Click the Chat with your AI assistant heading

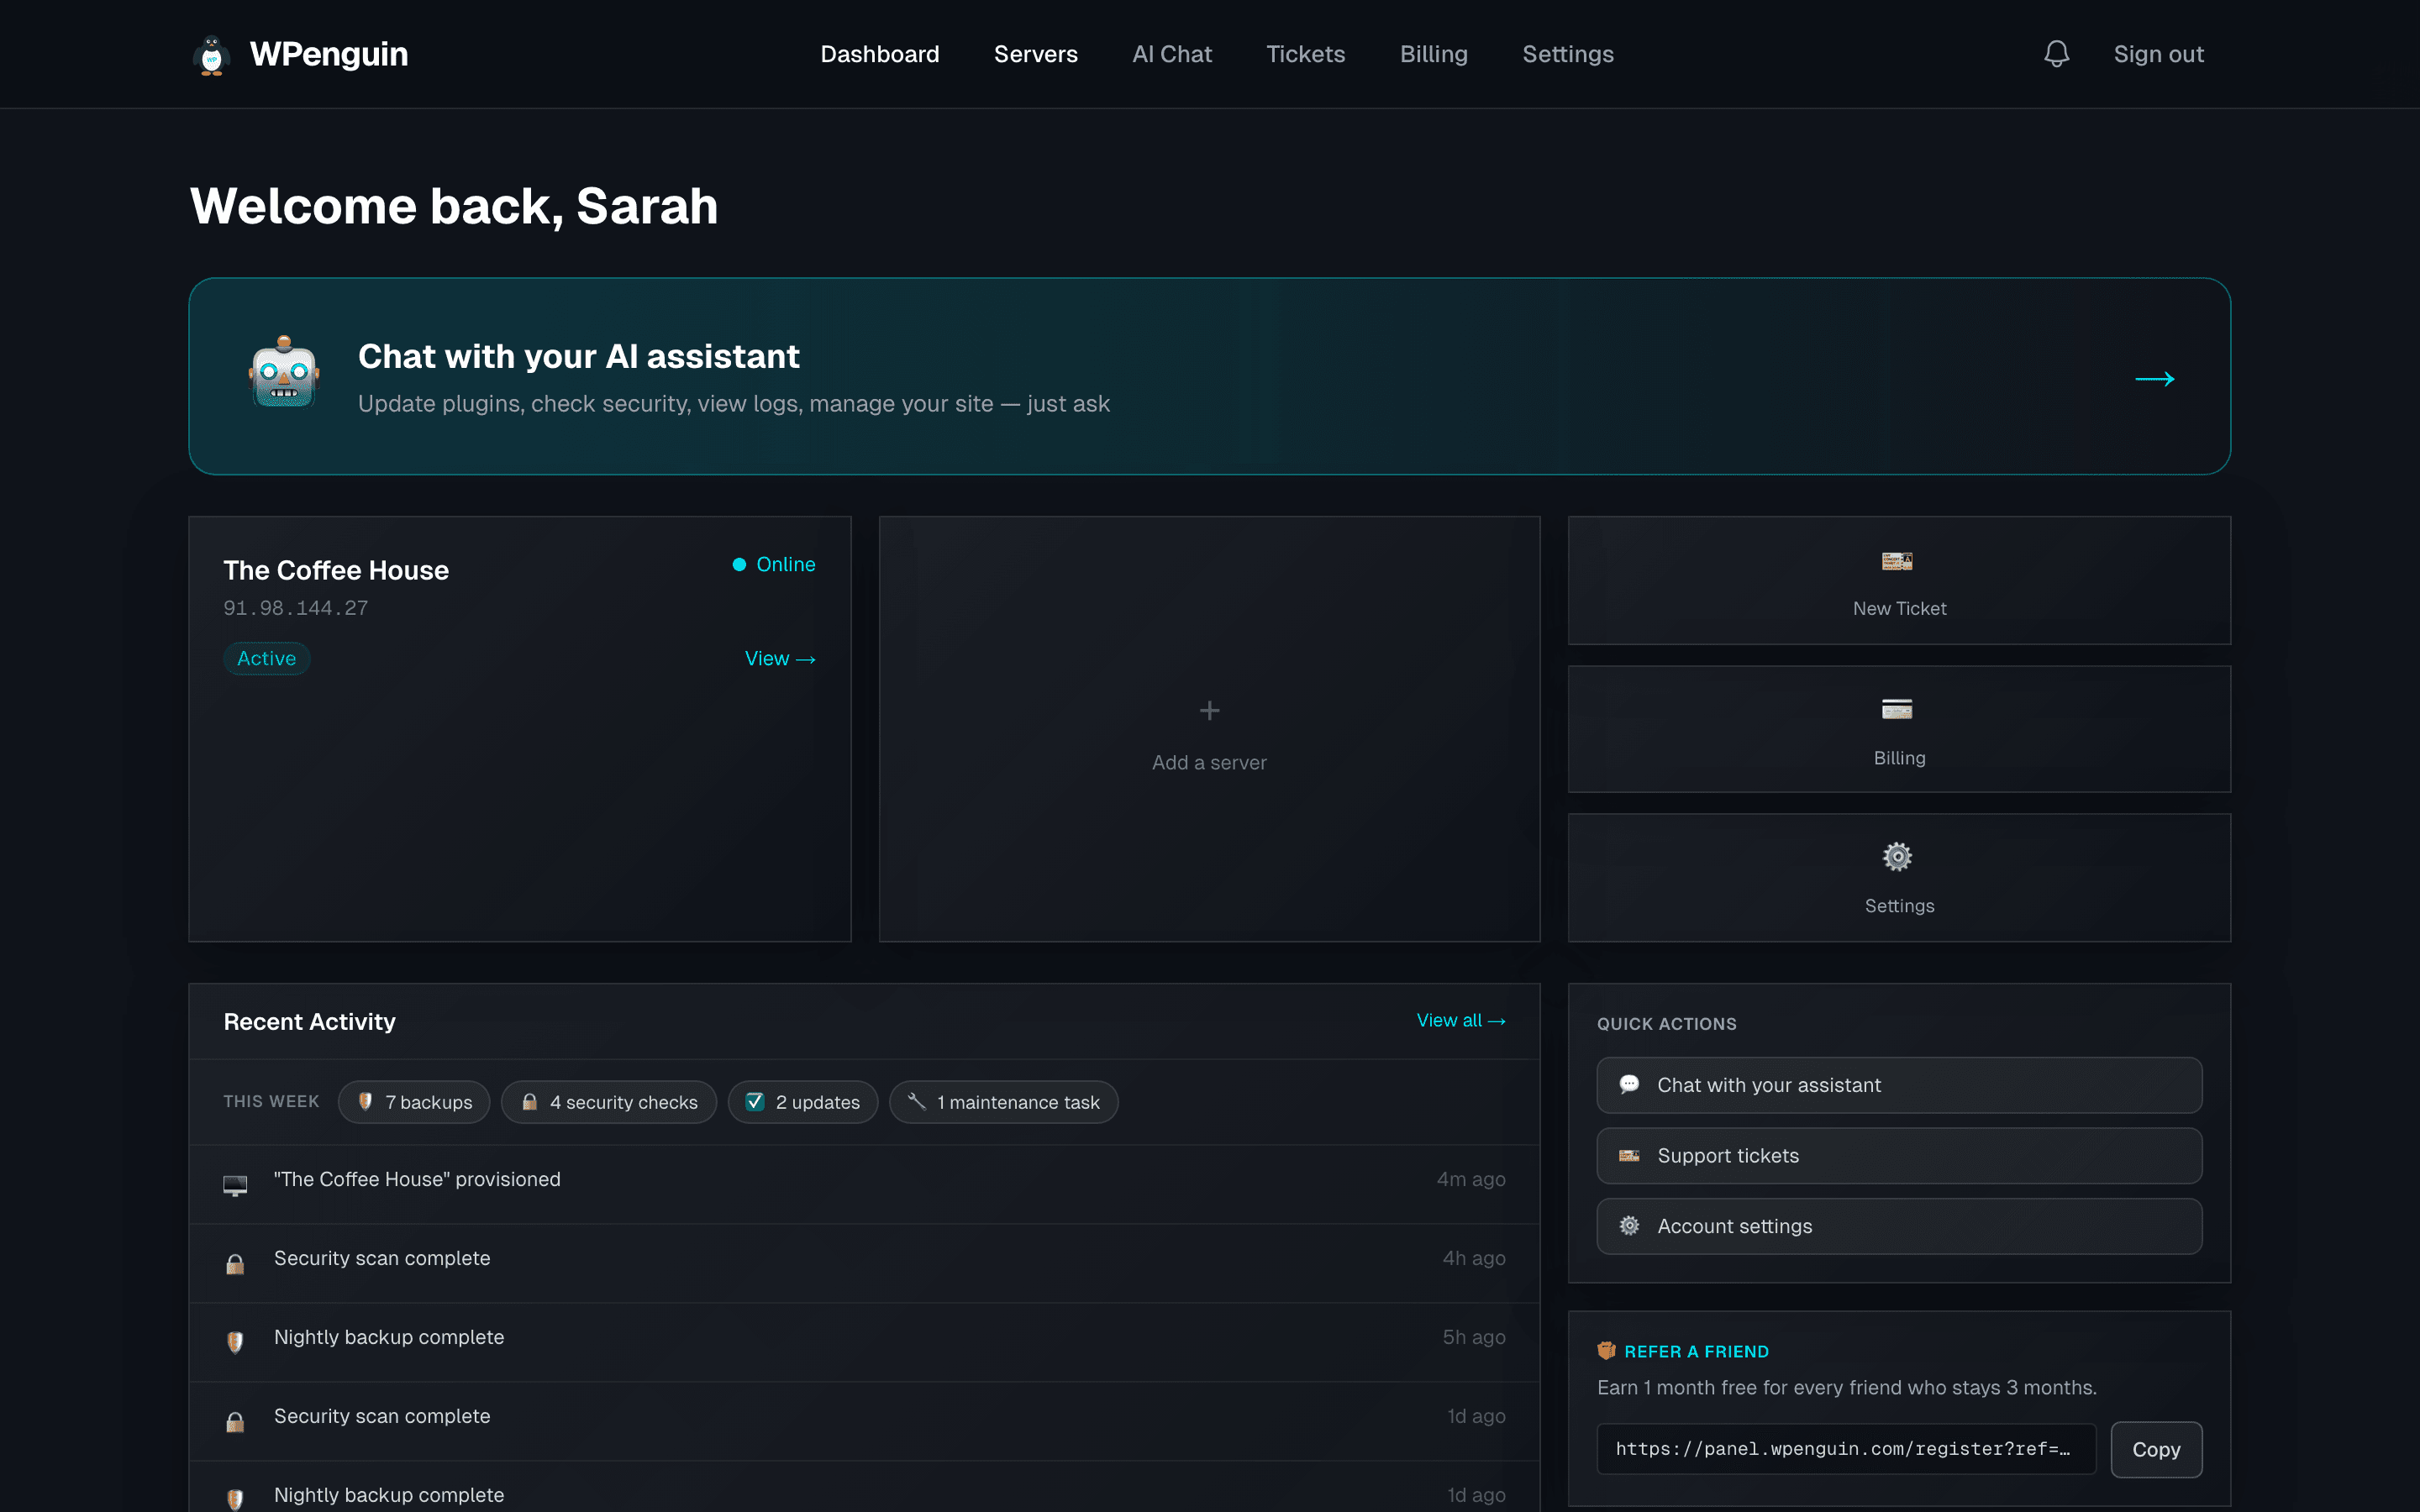578,357
